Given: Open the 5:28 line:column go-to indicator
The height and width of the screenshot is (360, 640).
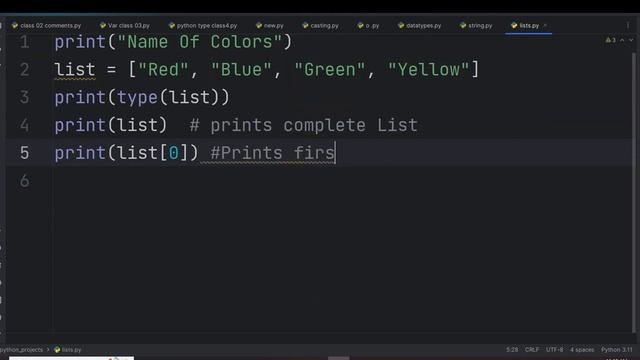Looking at the screenshot, I should [x=512, y=350].
